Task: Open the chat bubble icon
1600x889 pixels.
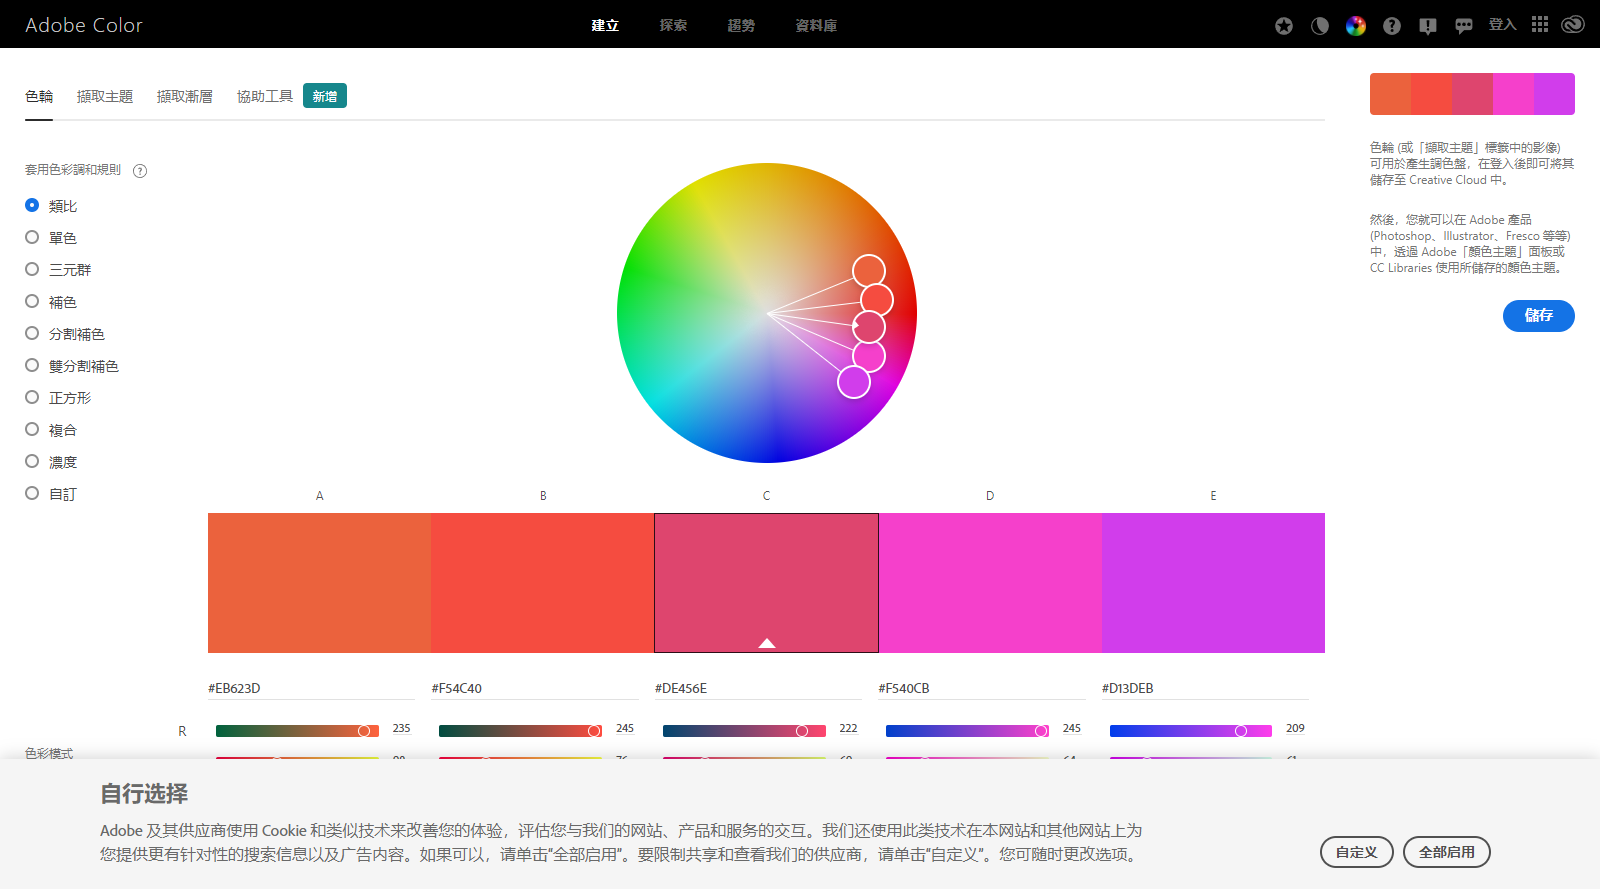Action: coord(1464,26)
